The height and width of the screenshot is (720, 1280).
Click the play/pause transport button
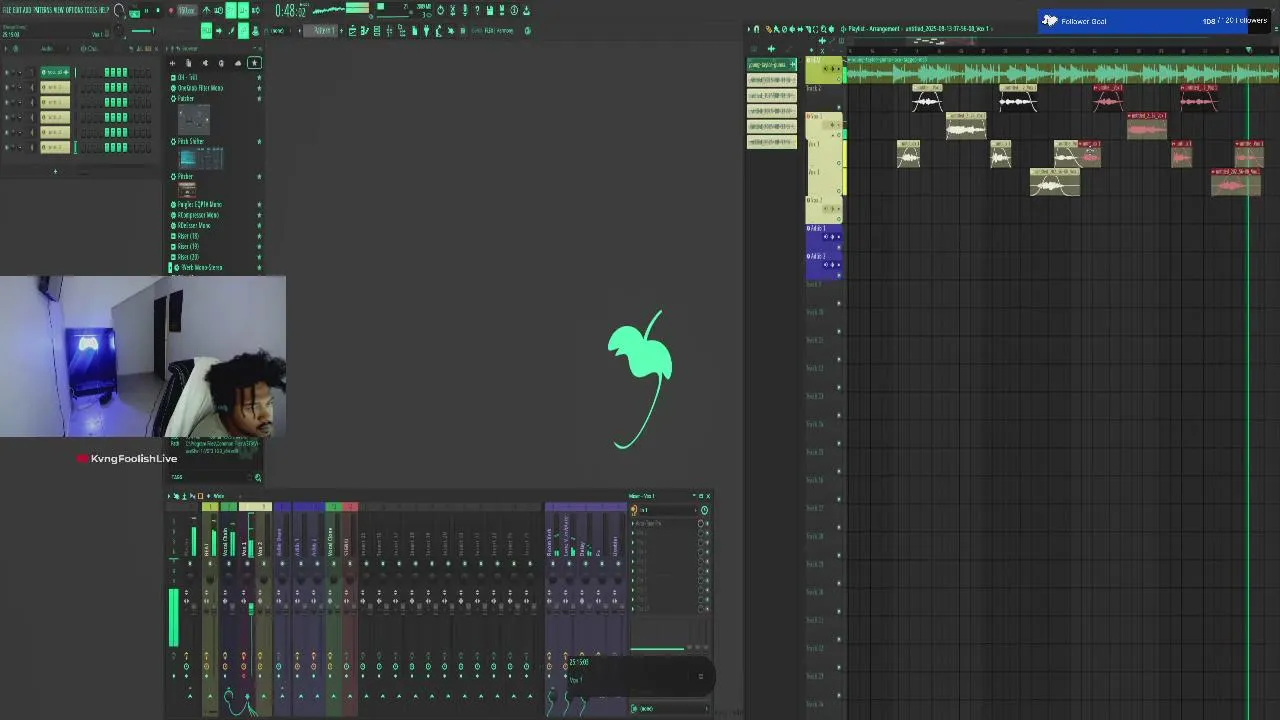[147, 10]
